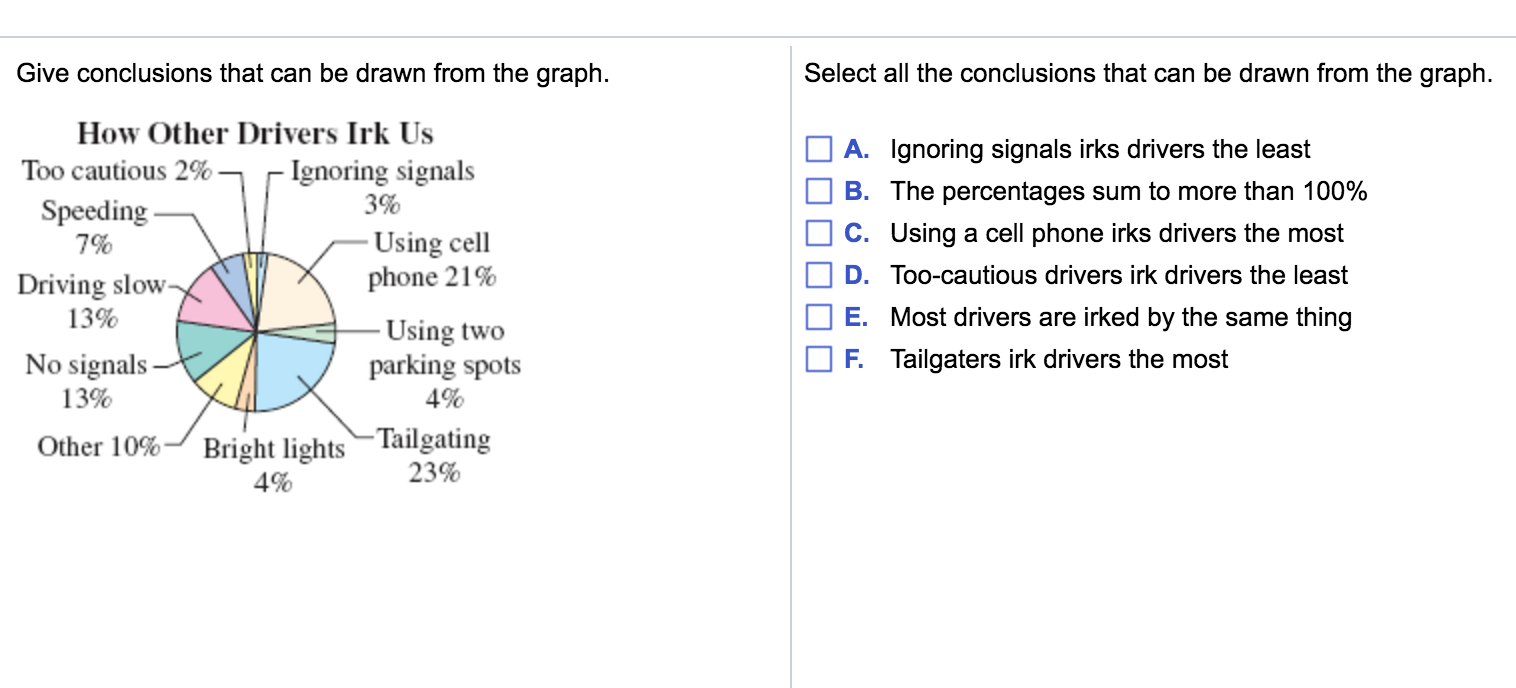
Task: Enable checkbox E same thing conclusion
Action: click(x=819, y=318)
